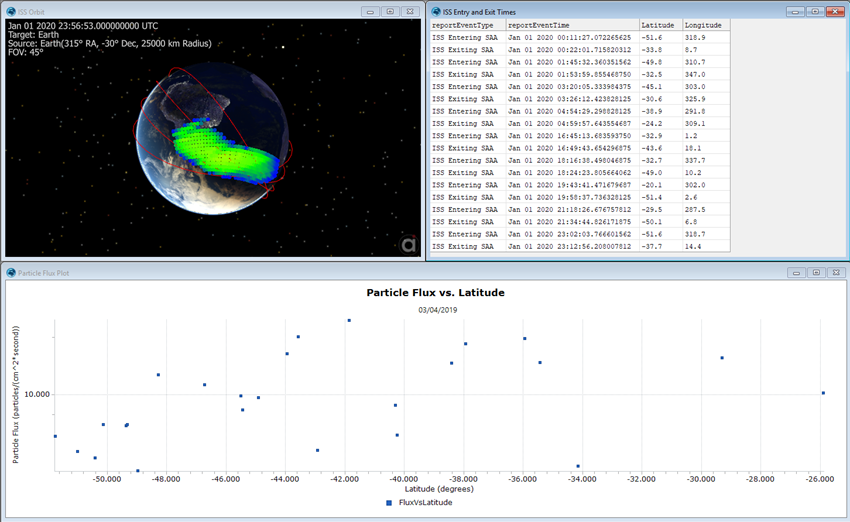Click the ISS Exiting SAA cell for 19:58:37

coord(468,197)
